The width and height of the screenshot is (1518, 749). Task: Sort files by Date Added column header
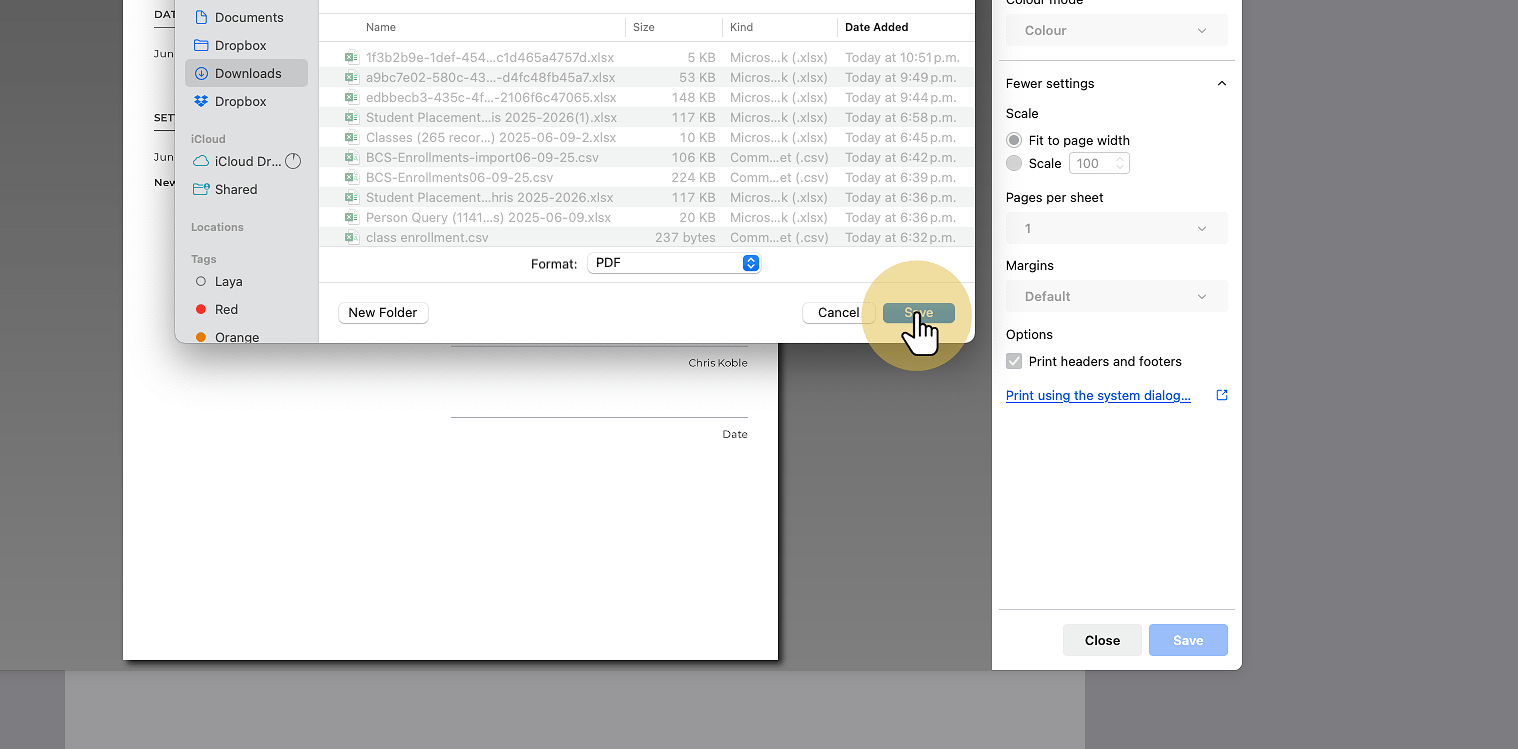877,27
